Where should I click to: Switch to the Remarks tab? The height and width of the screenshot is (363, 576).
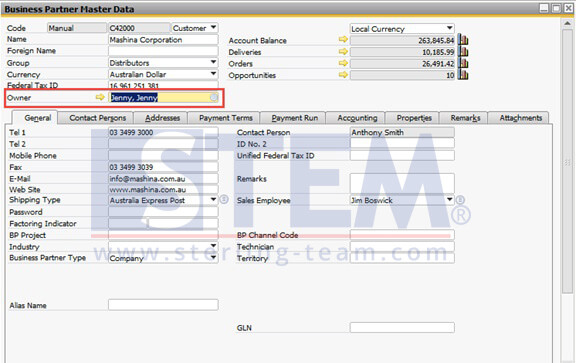click(x=465, y=118)
